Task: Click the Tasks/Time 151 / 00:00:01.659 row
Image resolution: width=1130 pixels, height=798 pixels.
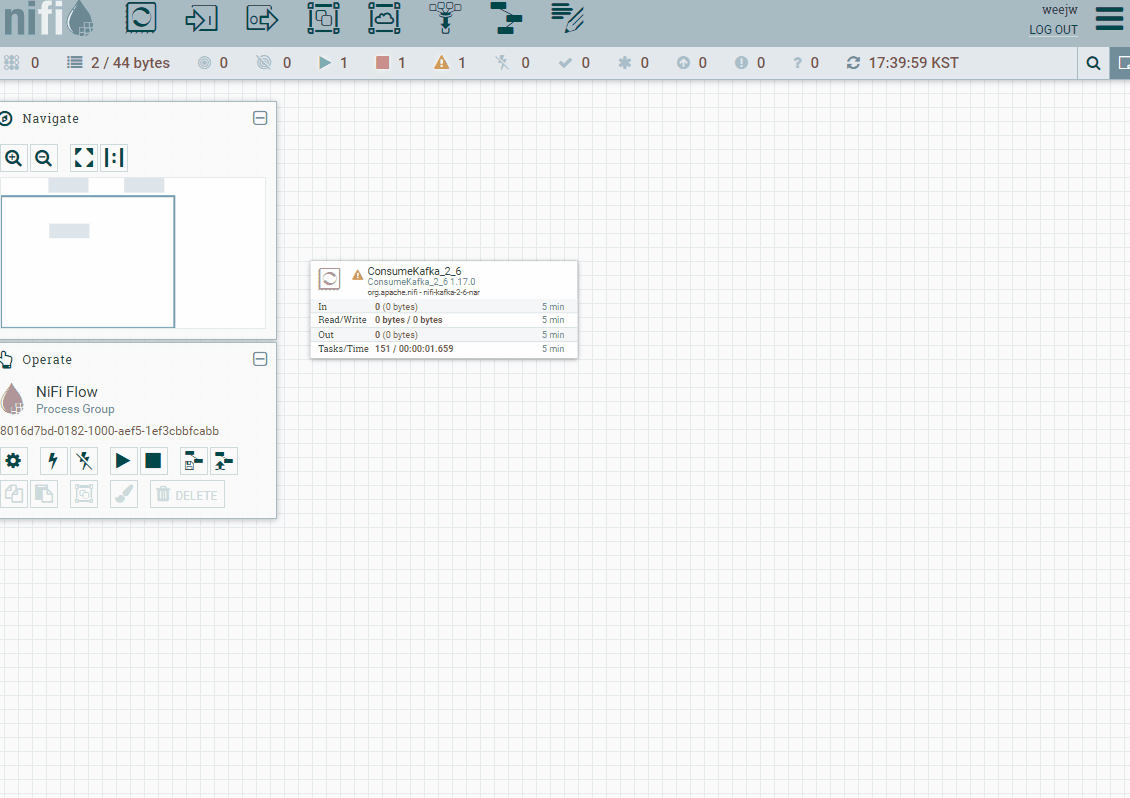Action: click(x=443, y=349)
